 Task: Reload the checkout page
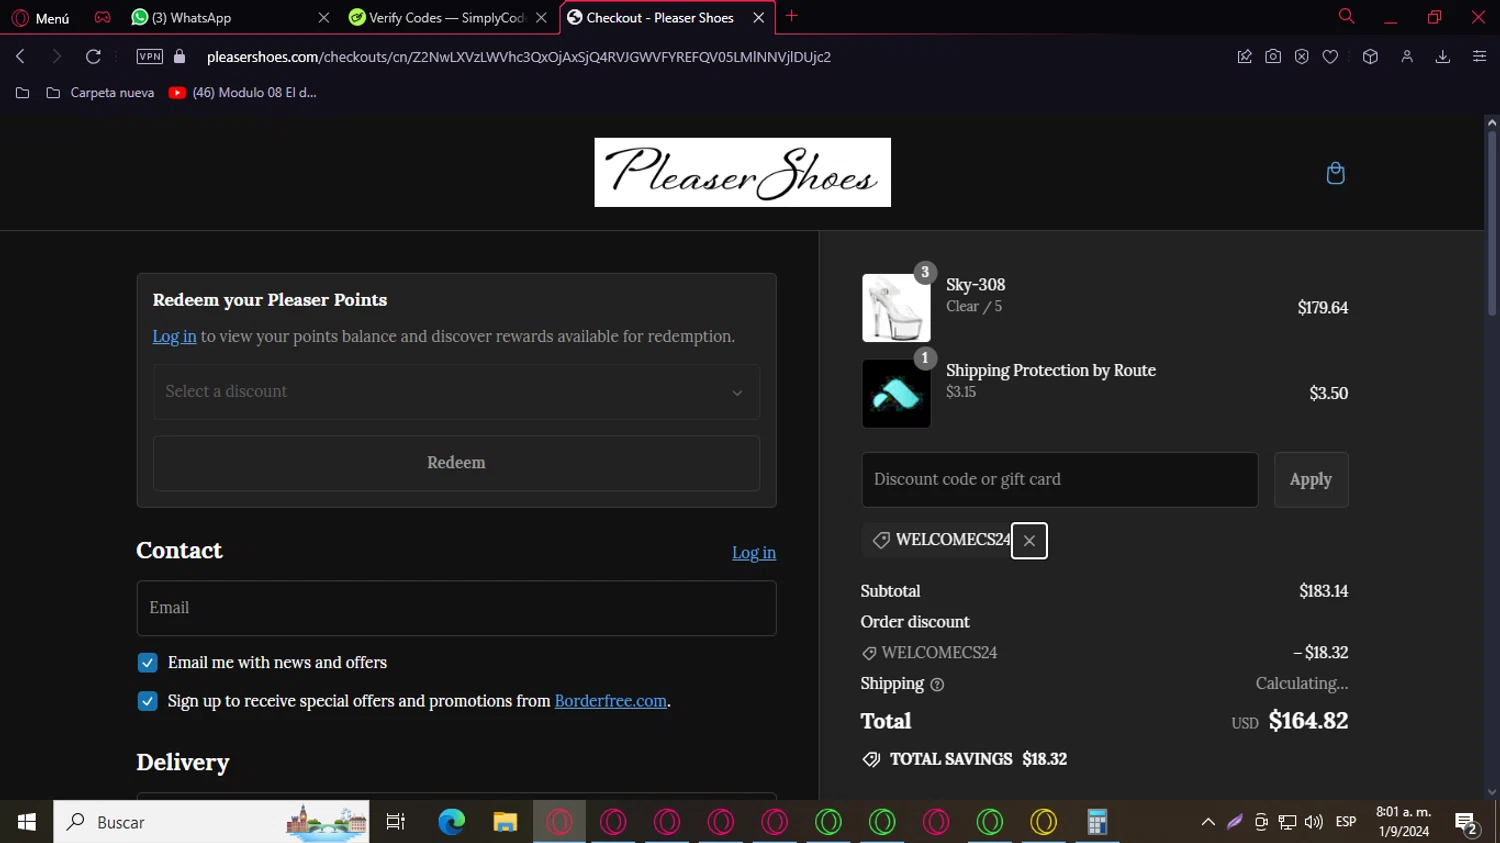pos(93,57)
